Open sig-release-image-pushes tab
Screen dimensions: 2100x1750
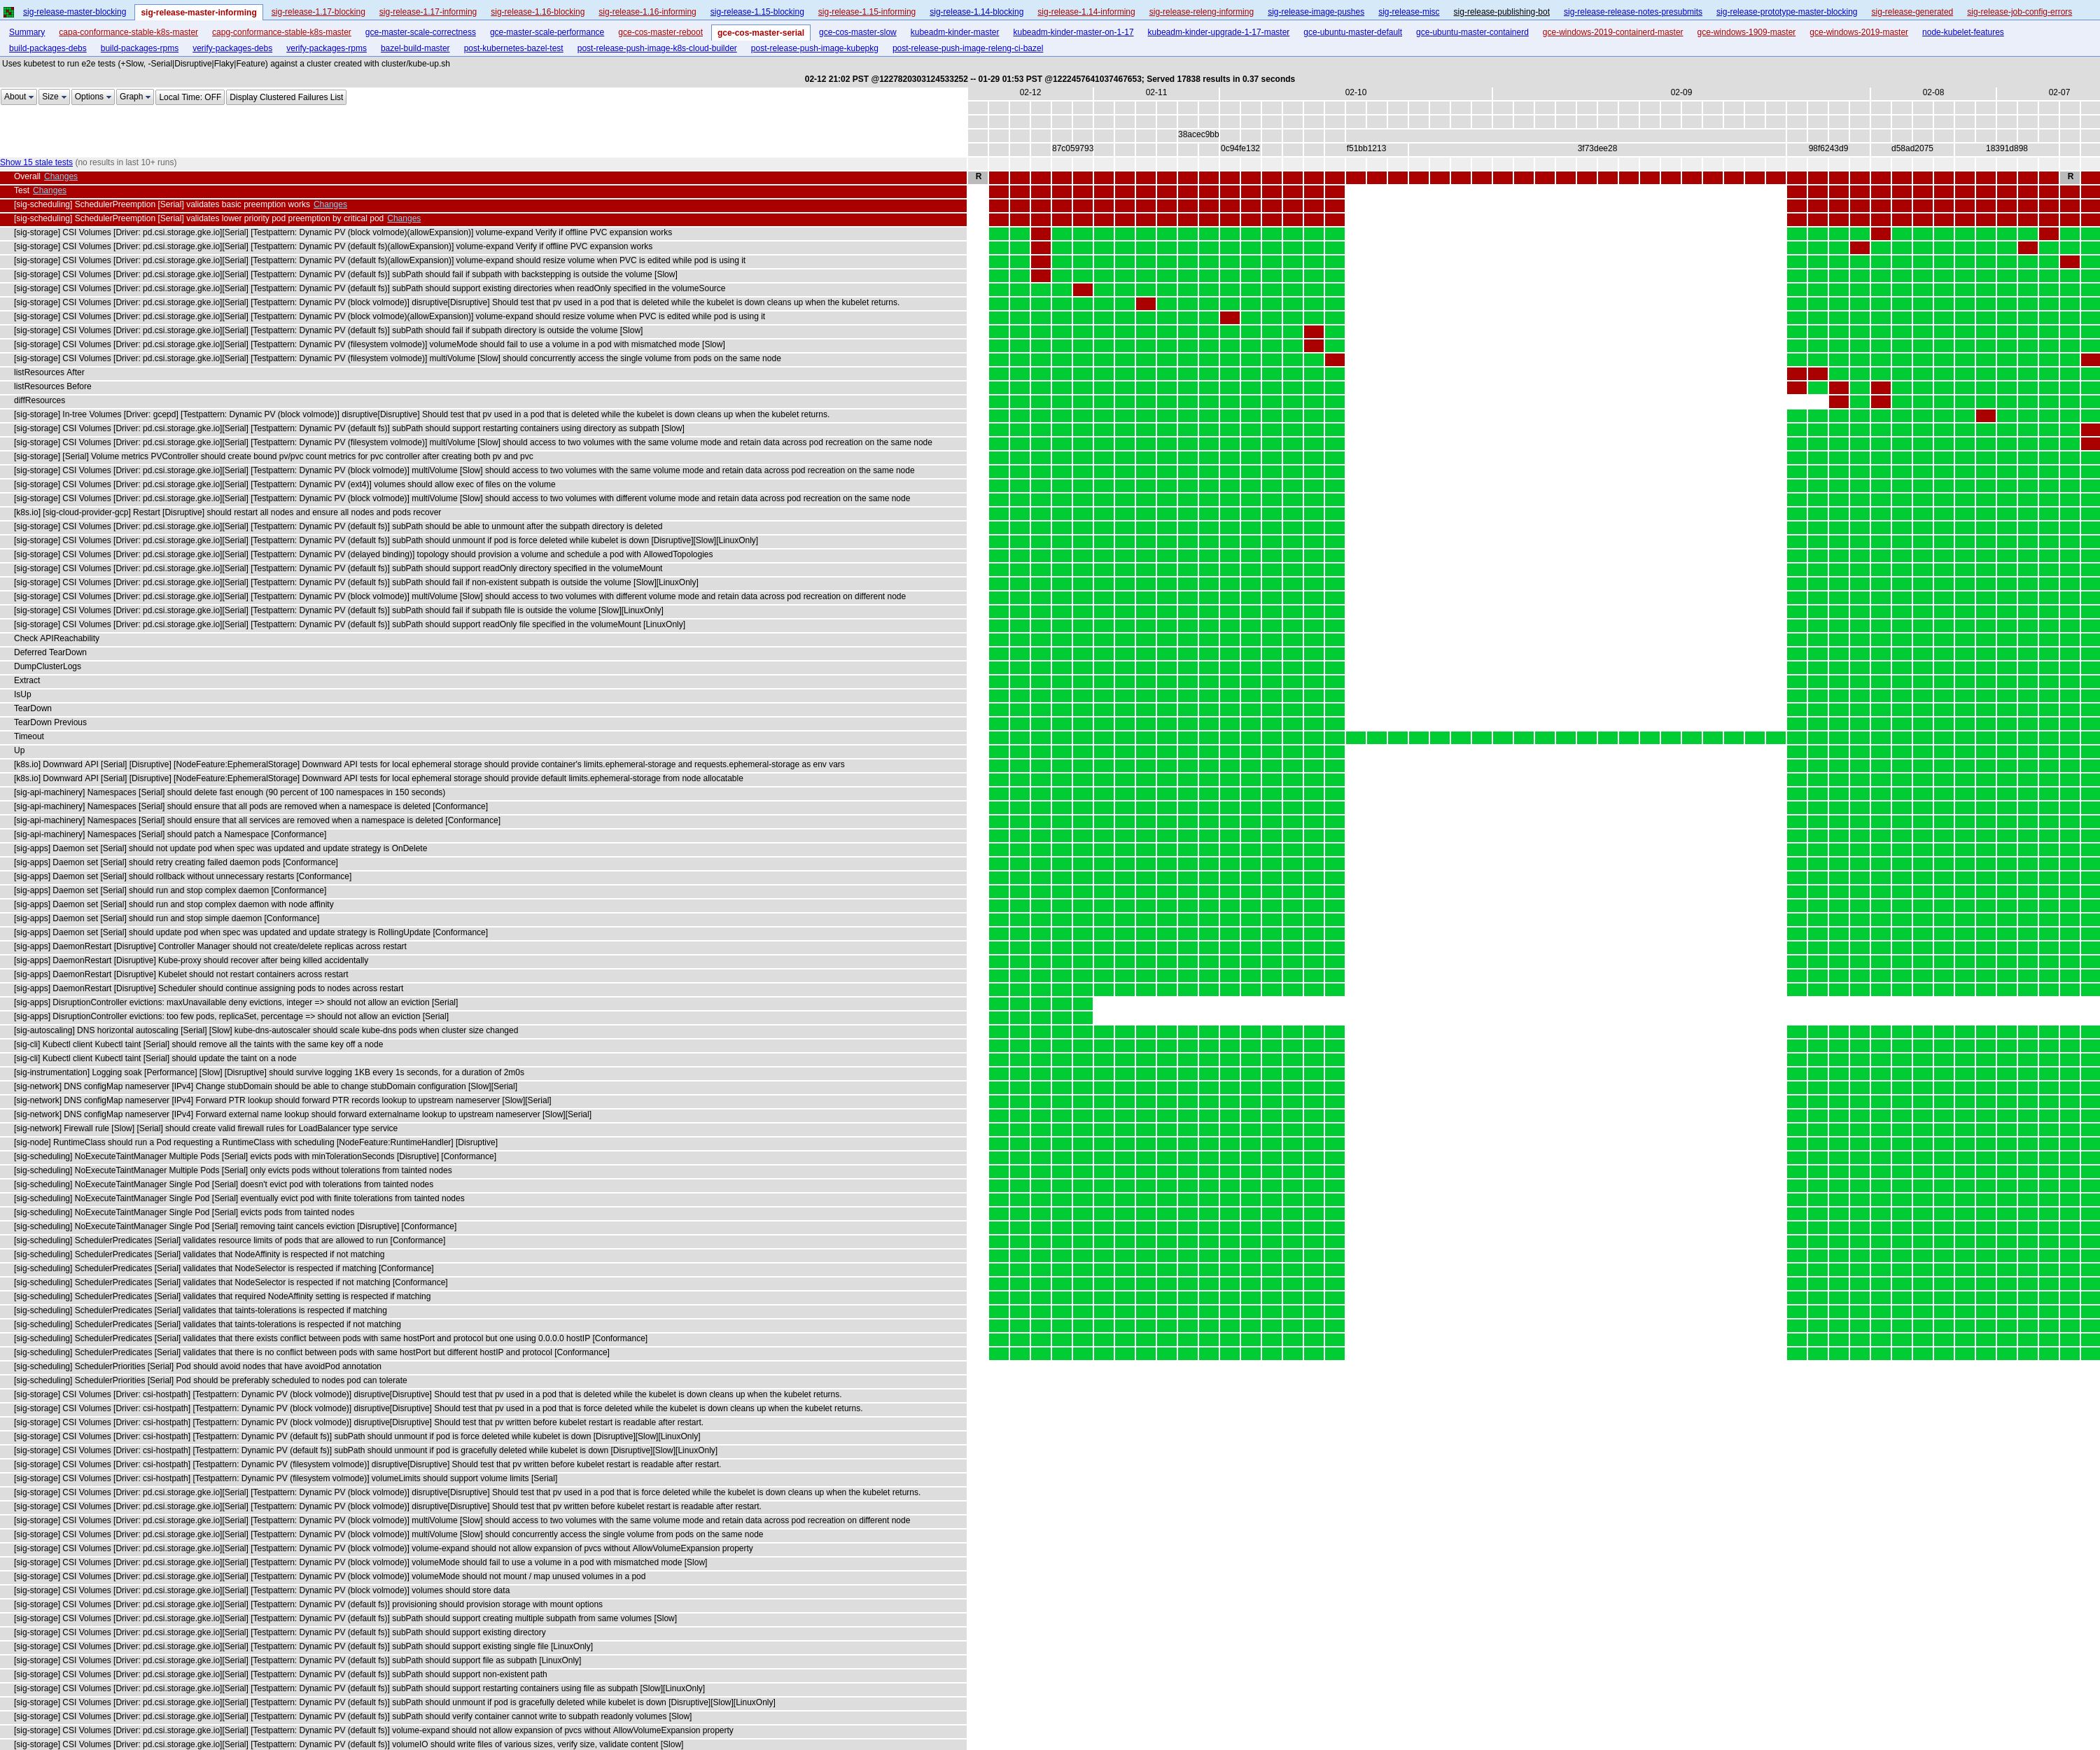coord(1316,12)
